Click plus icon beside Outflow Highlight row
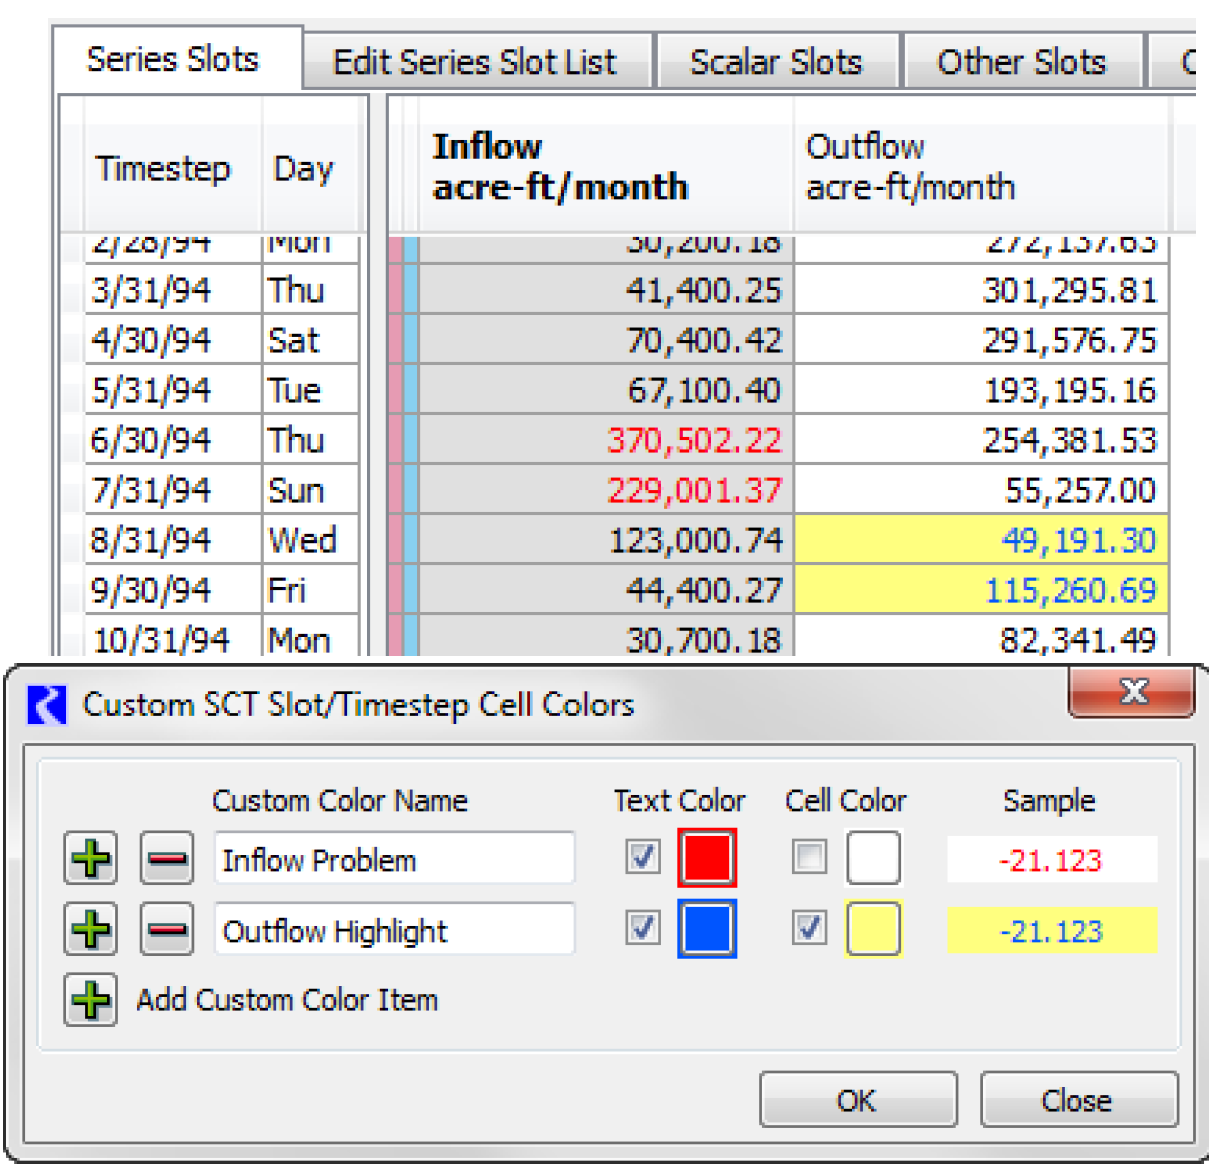The height and width of the screenshot is (1167, 1209). click(x=91, y=930)
